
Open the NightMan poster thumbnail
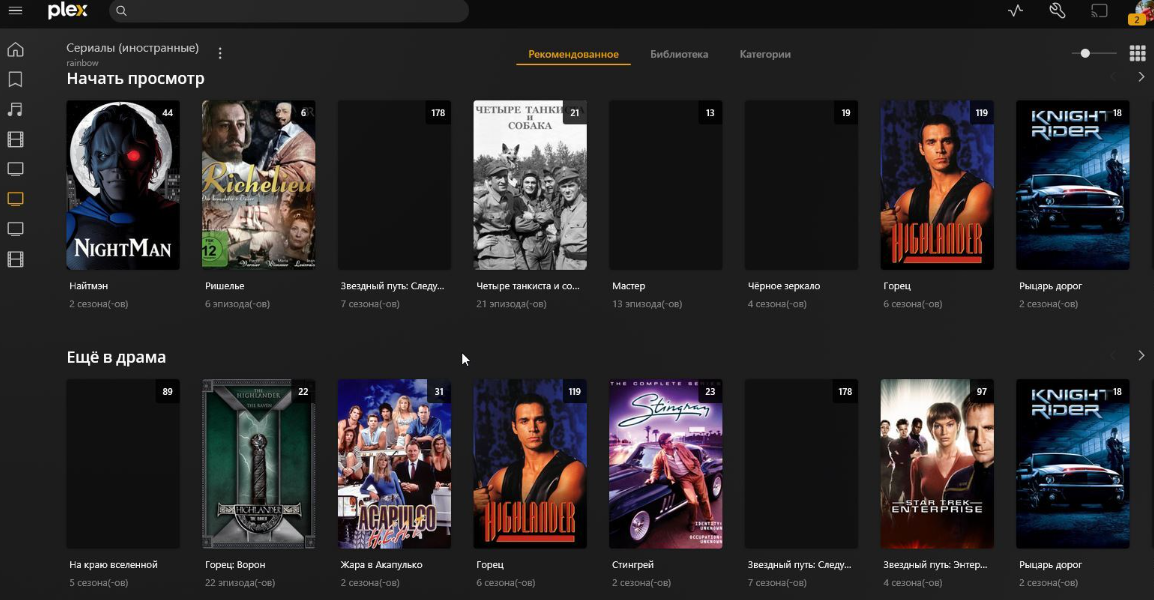pyautogui.click(x=123, y=185)
